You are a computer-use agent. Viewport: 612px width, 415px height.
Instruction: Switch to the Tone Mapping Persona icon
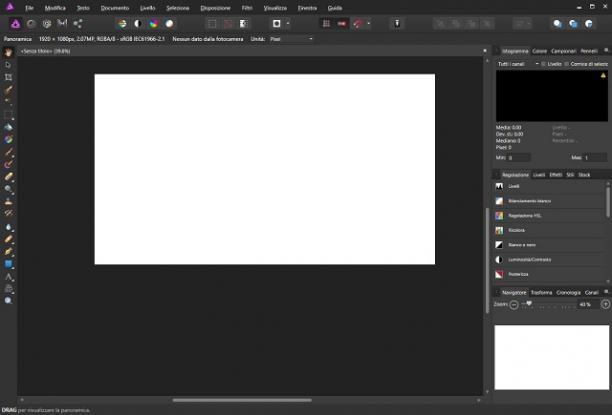pyautogui.click(x=62, y=24)
